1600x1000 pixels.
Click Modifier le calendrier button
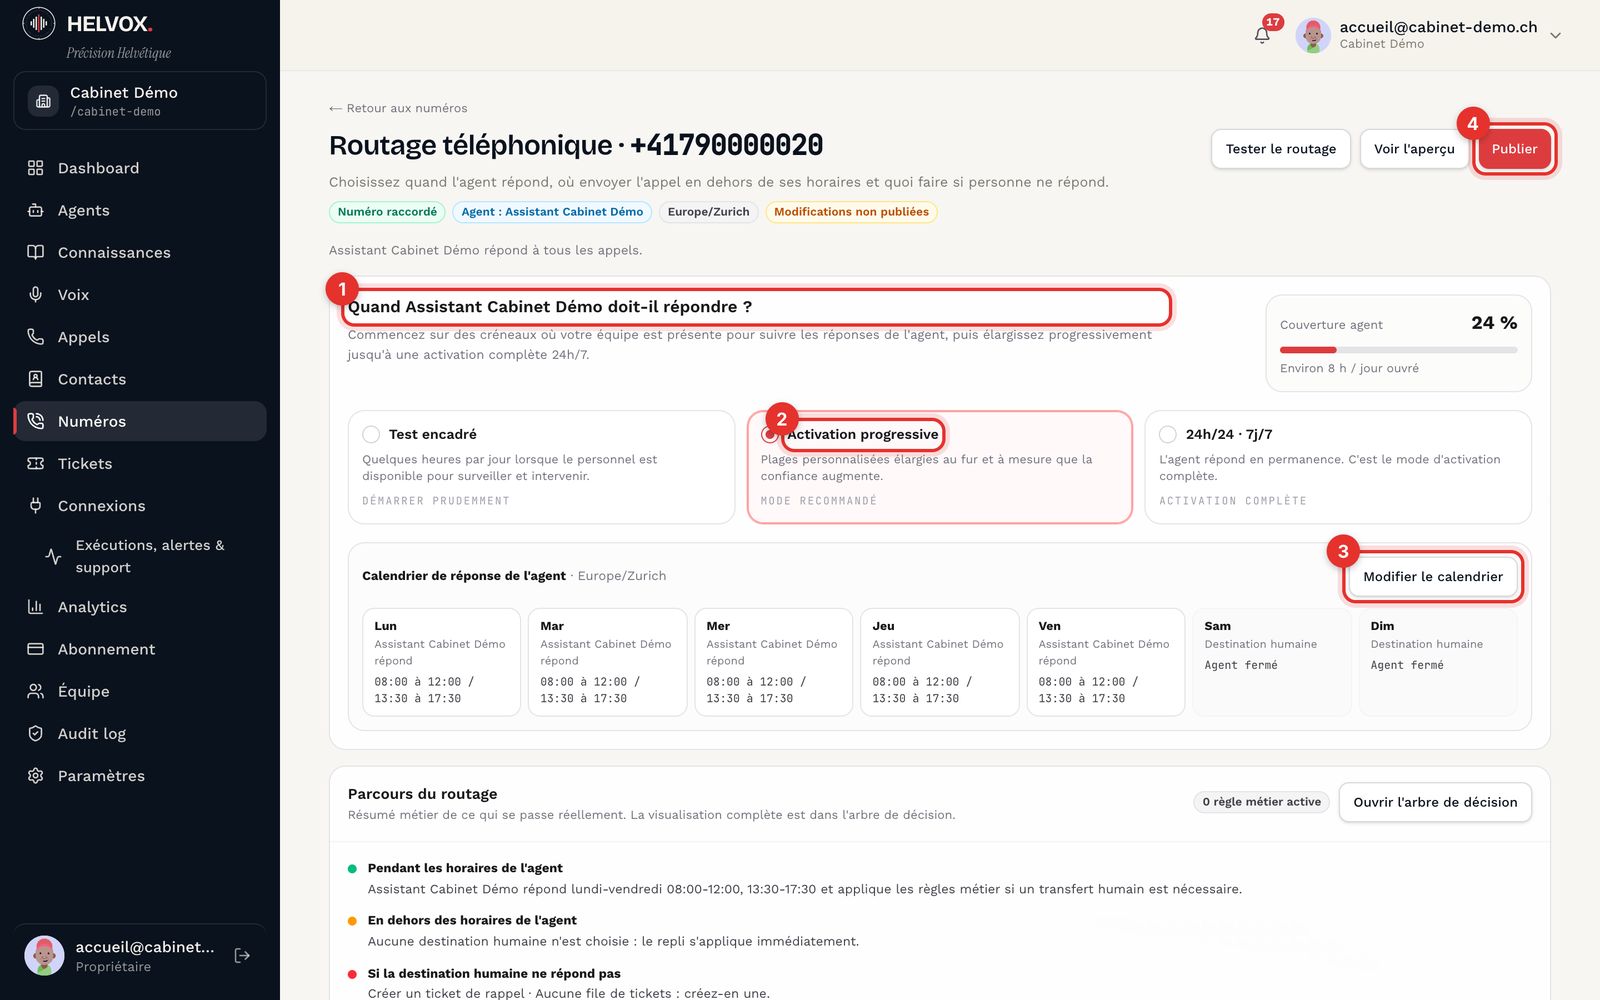point(1433,577)
